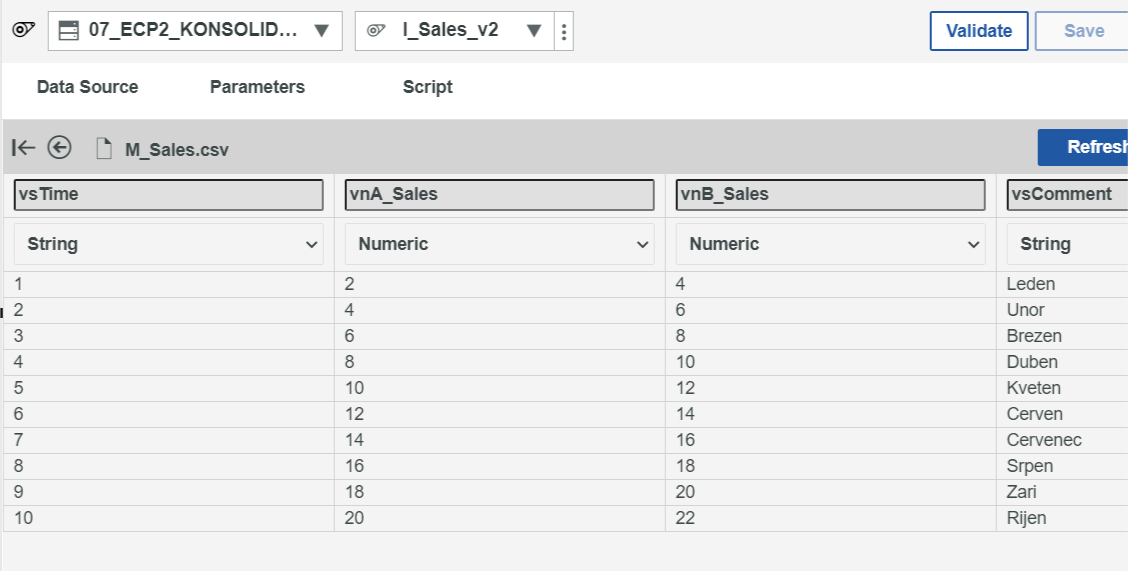Screen dimensions: 1128x571
Task: Select the comment cell 'Brezen'
Action: (1062, 336)
